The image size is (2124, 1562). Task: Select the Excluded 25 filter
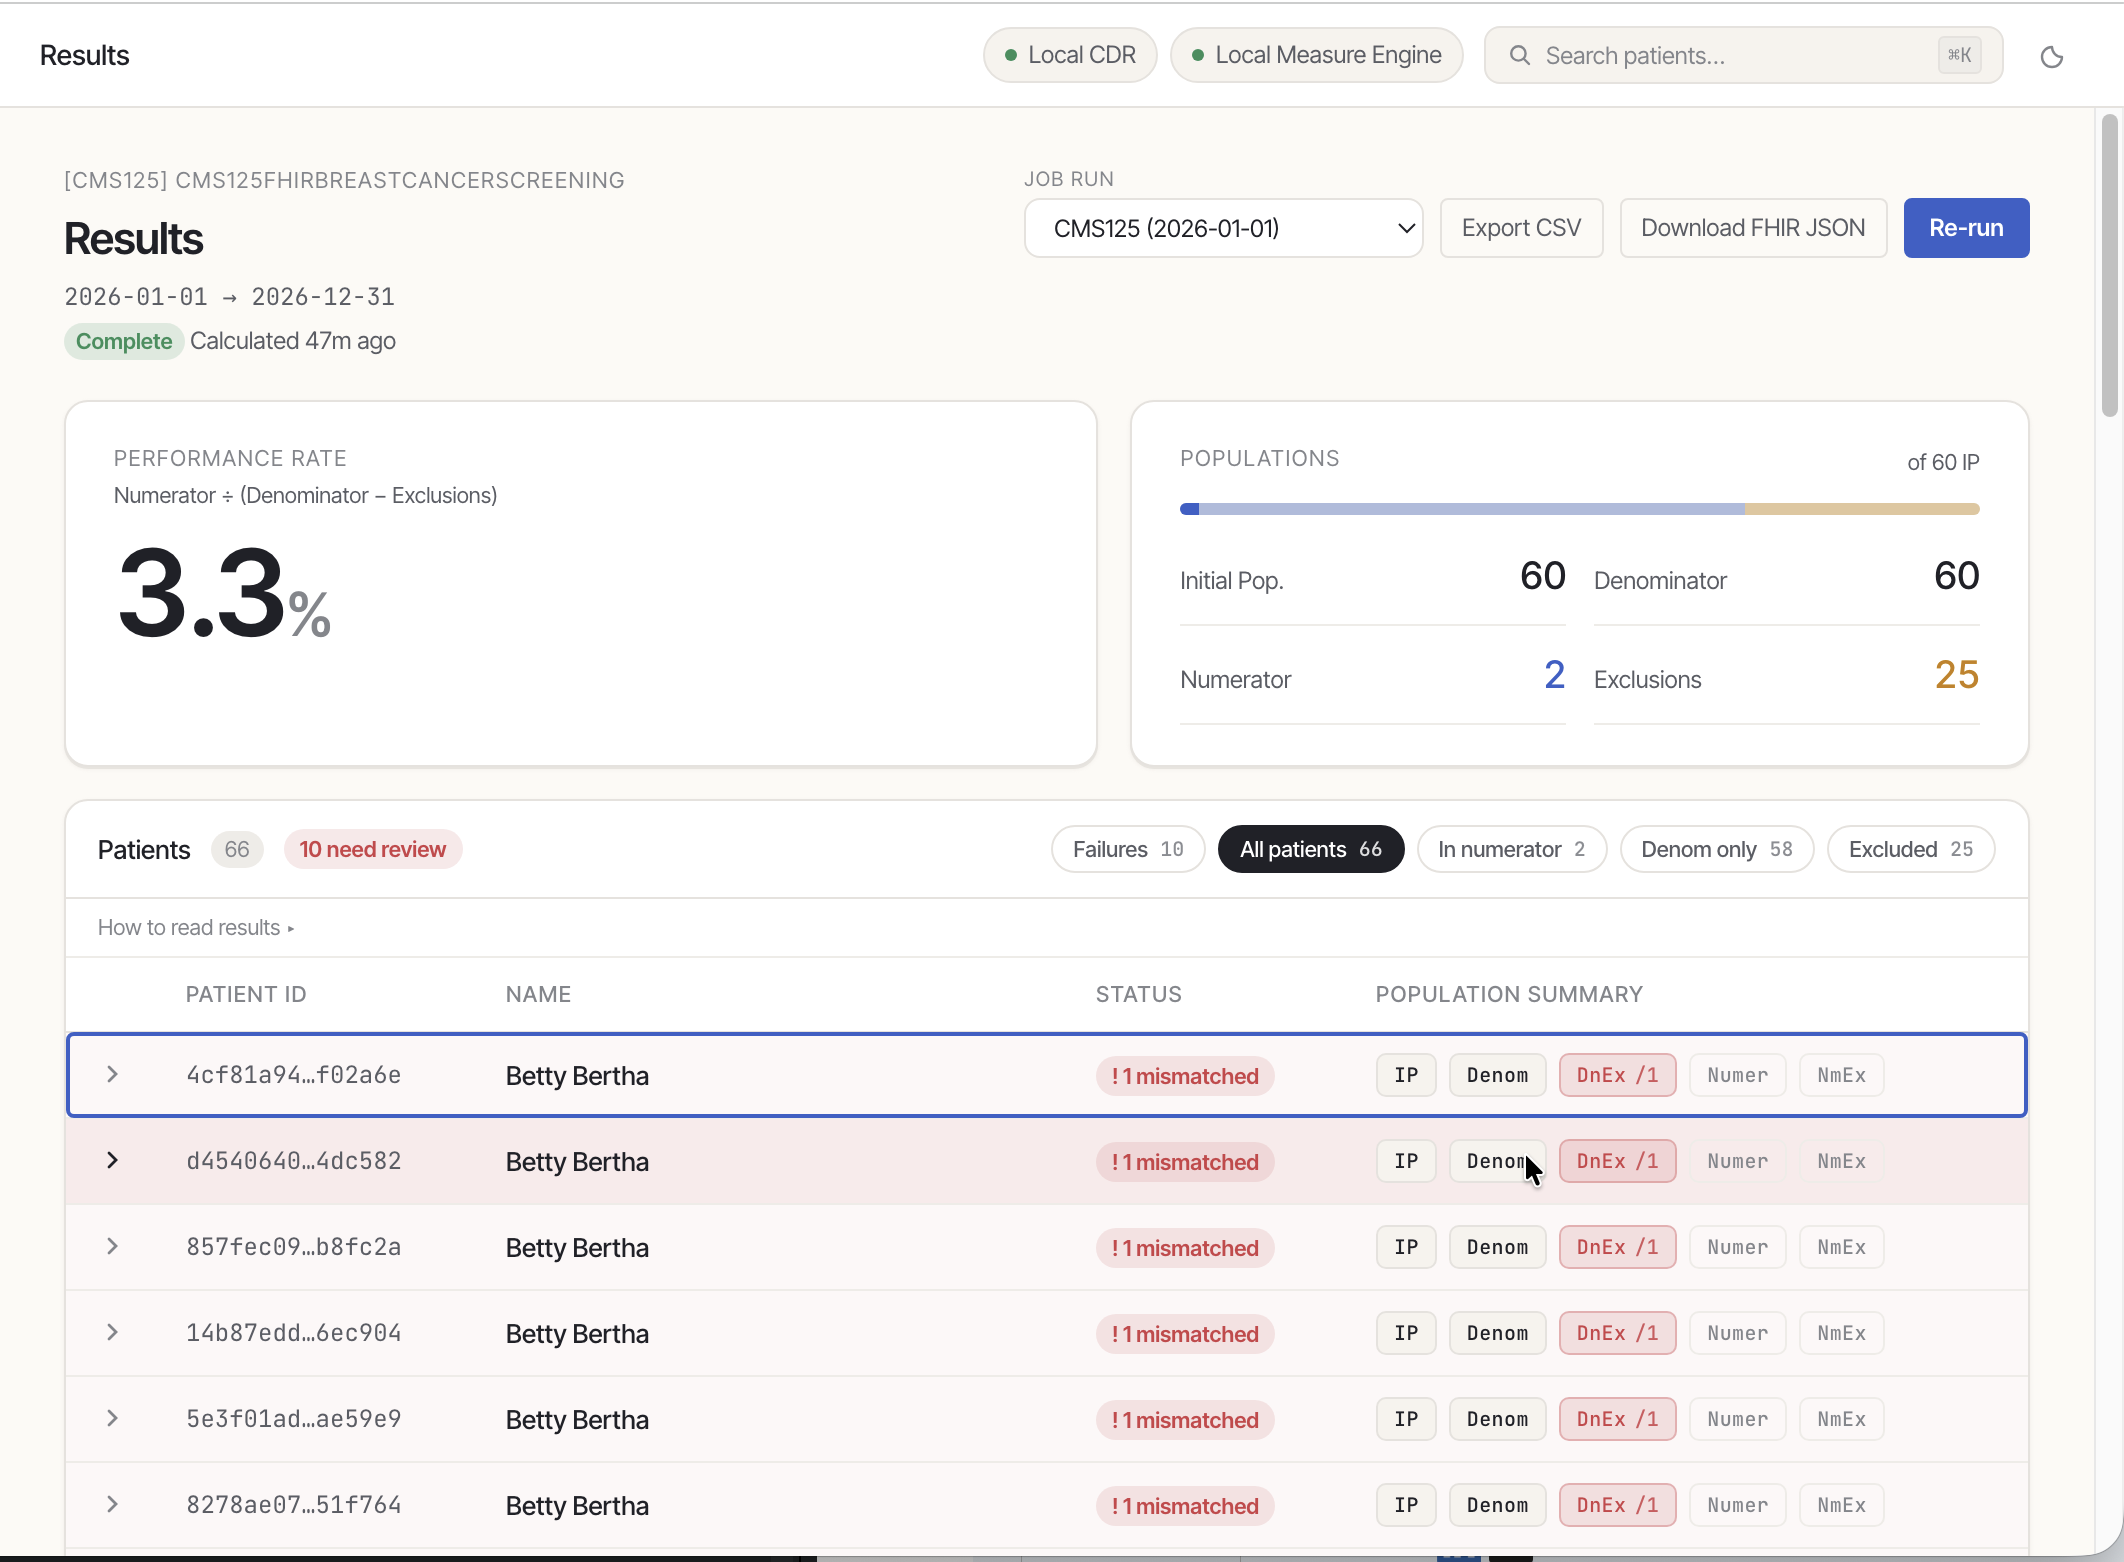(1910, 849)
